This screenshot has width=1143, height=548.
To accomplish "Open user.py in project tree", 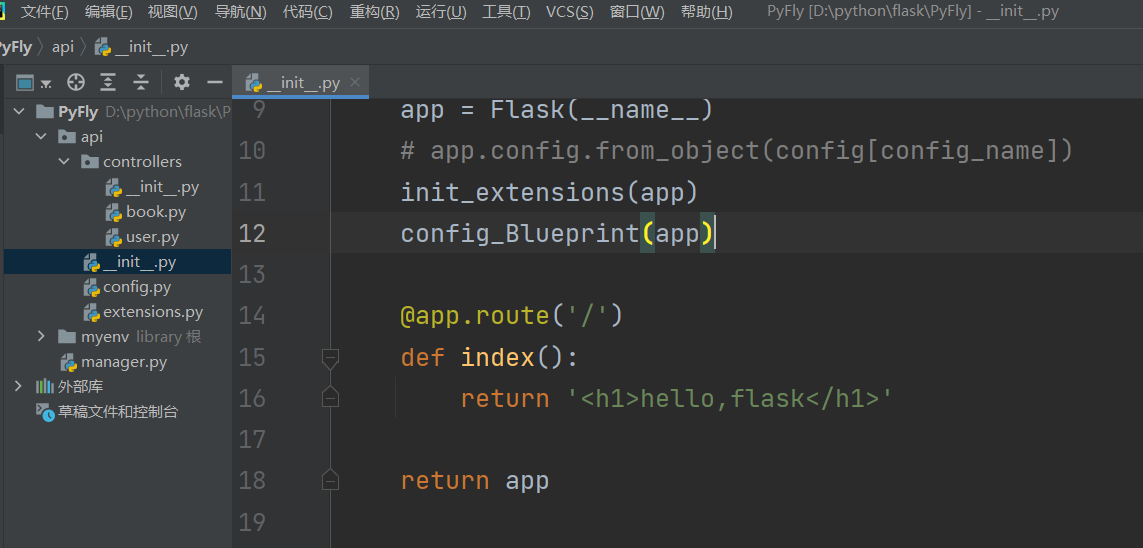I will 117,237.
